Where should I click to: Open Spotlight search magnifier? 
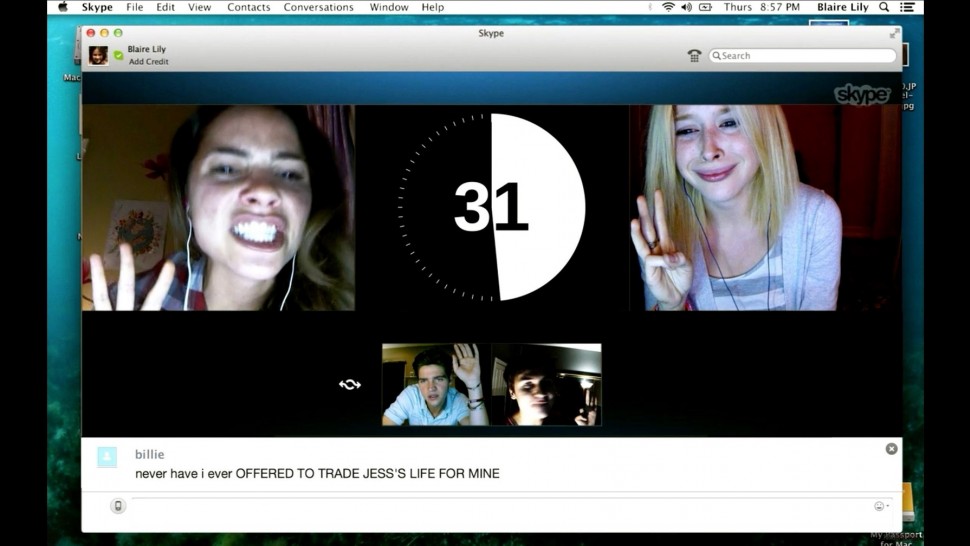pos(884,7)
